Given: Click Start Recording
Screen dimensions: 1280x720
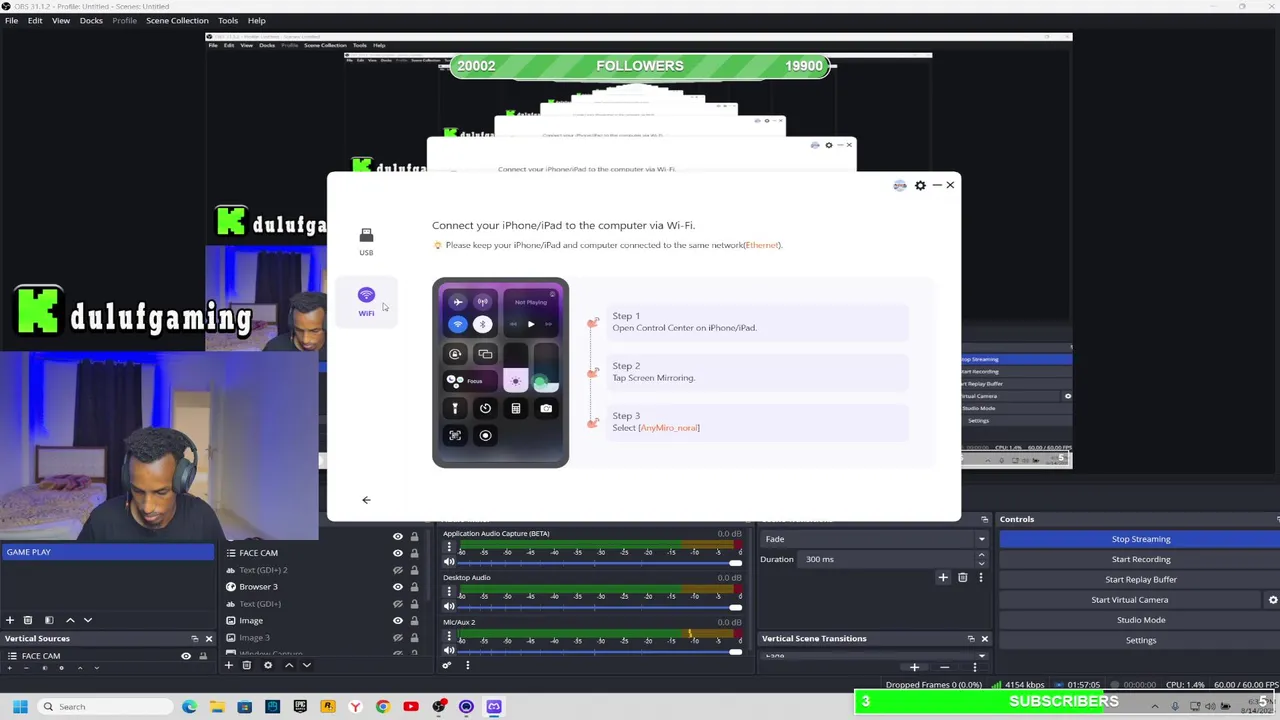Looking at the screenshot, I should coord(1140,559).
